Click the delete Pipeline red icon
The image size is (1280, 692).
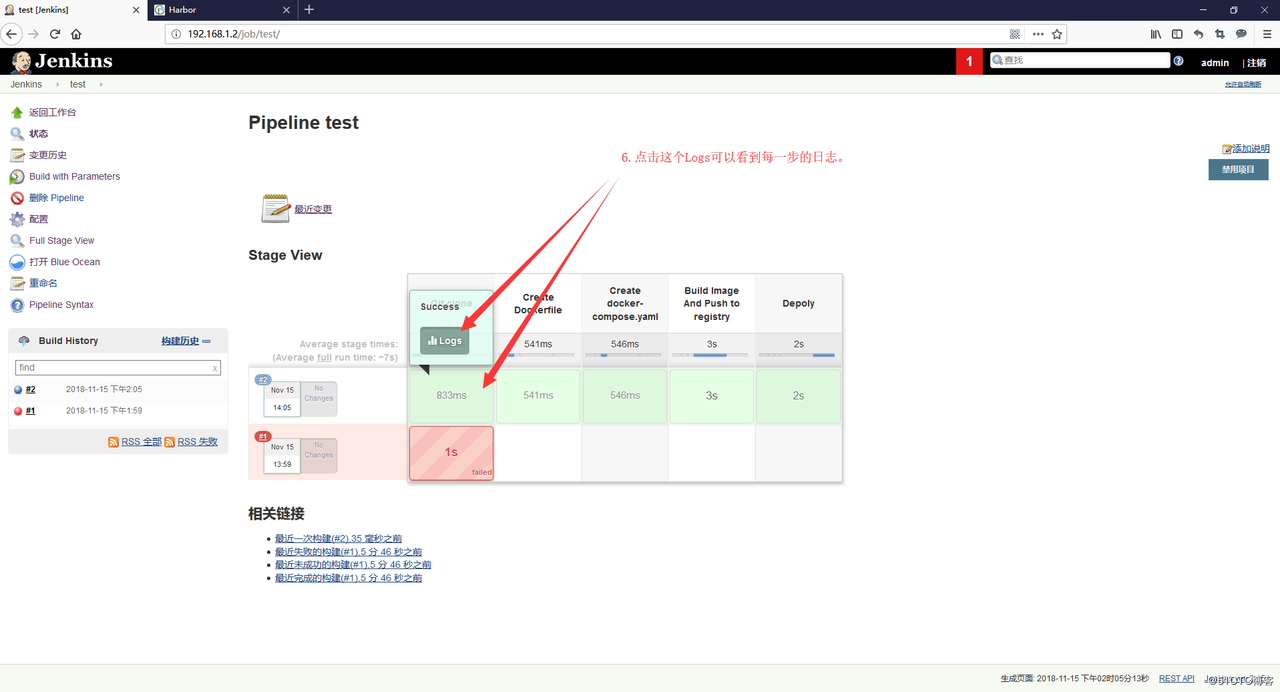[17, 198]
